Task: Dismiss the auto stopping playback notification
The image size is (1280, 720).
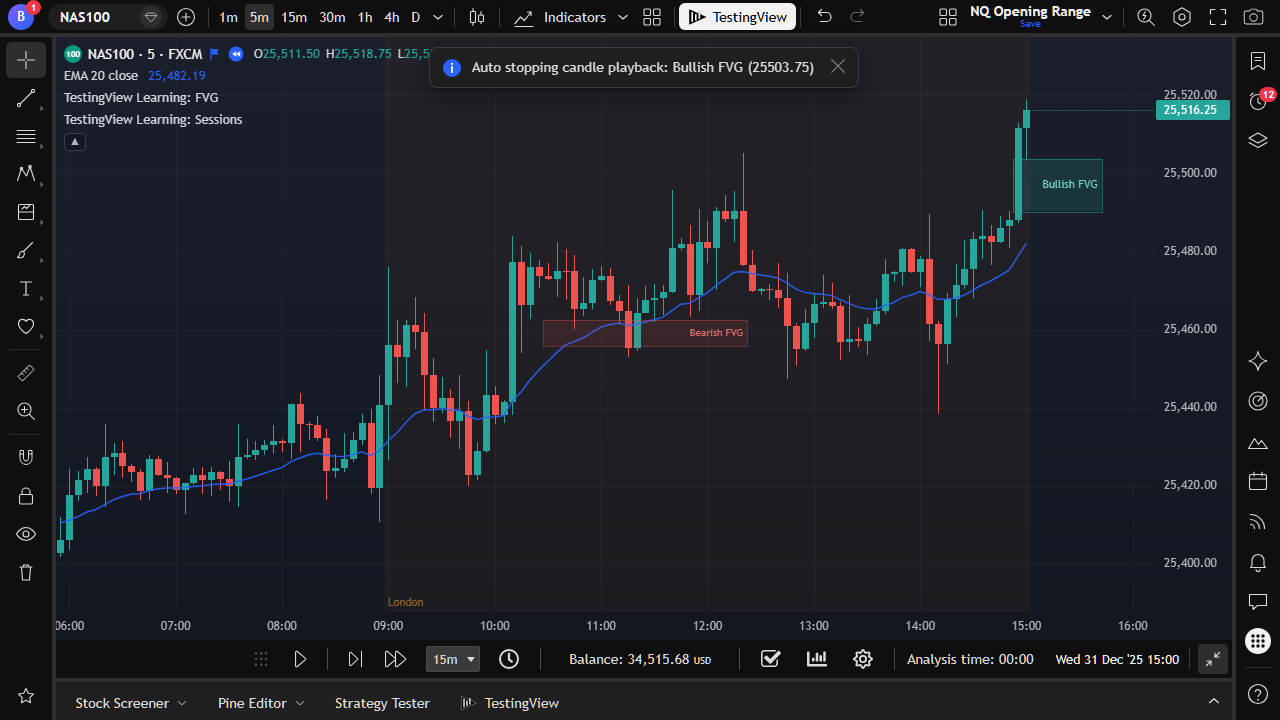Action: 838,67
